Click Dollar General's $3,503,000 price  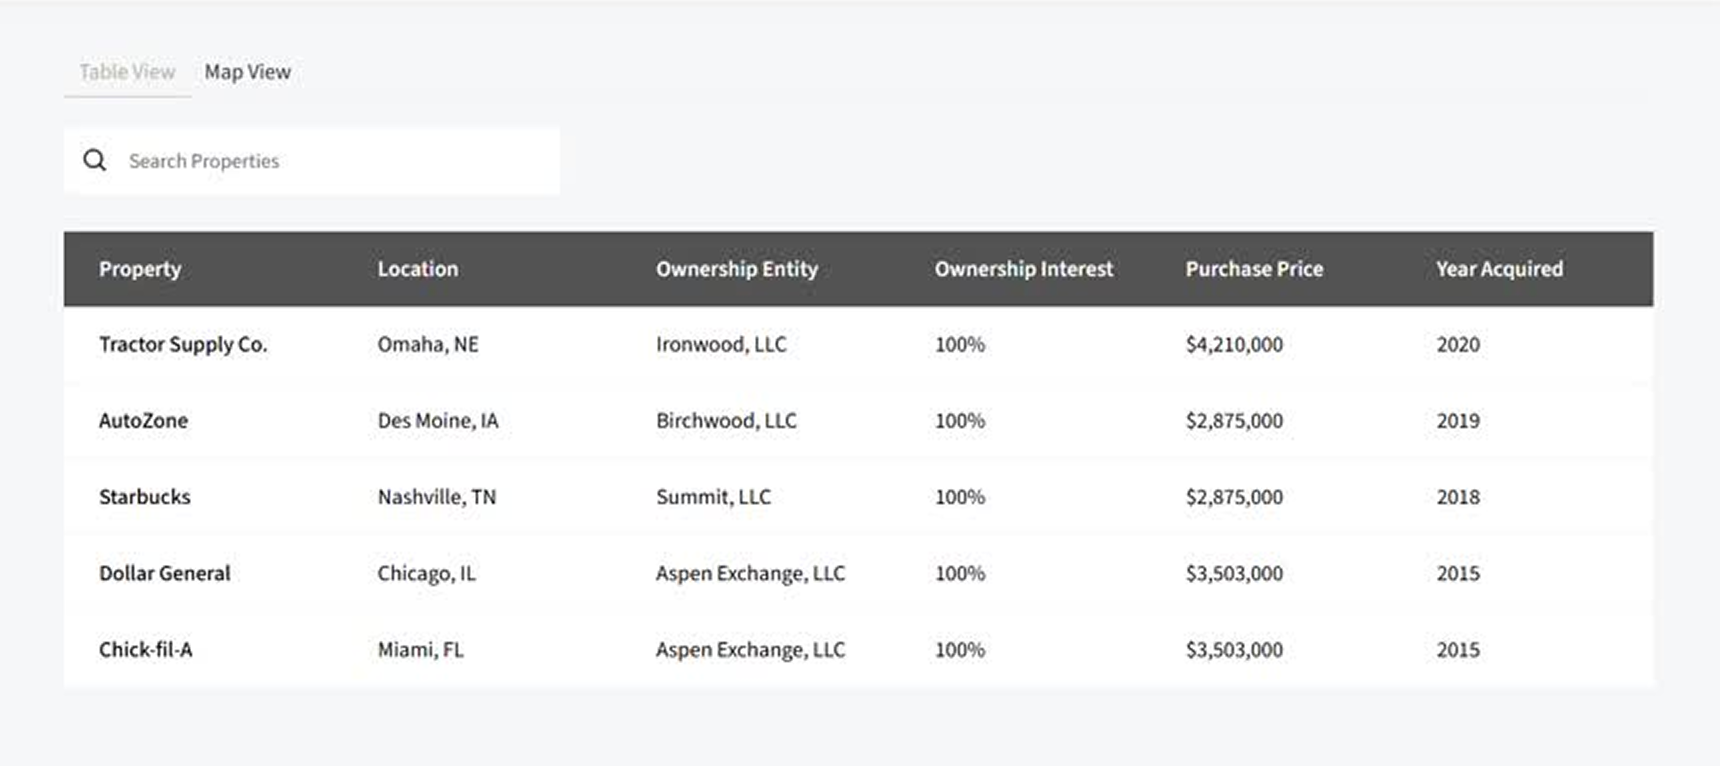click(1234, 573)
